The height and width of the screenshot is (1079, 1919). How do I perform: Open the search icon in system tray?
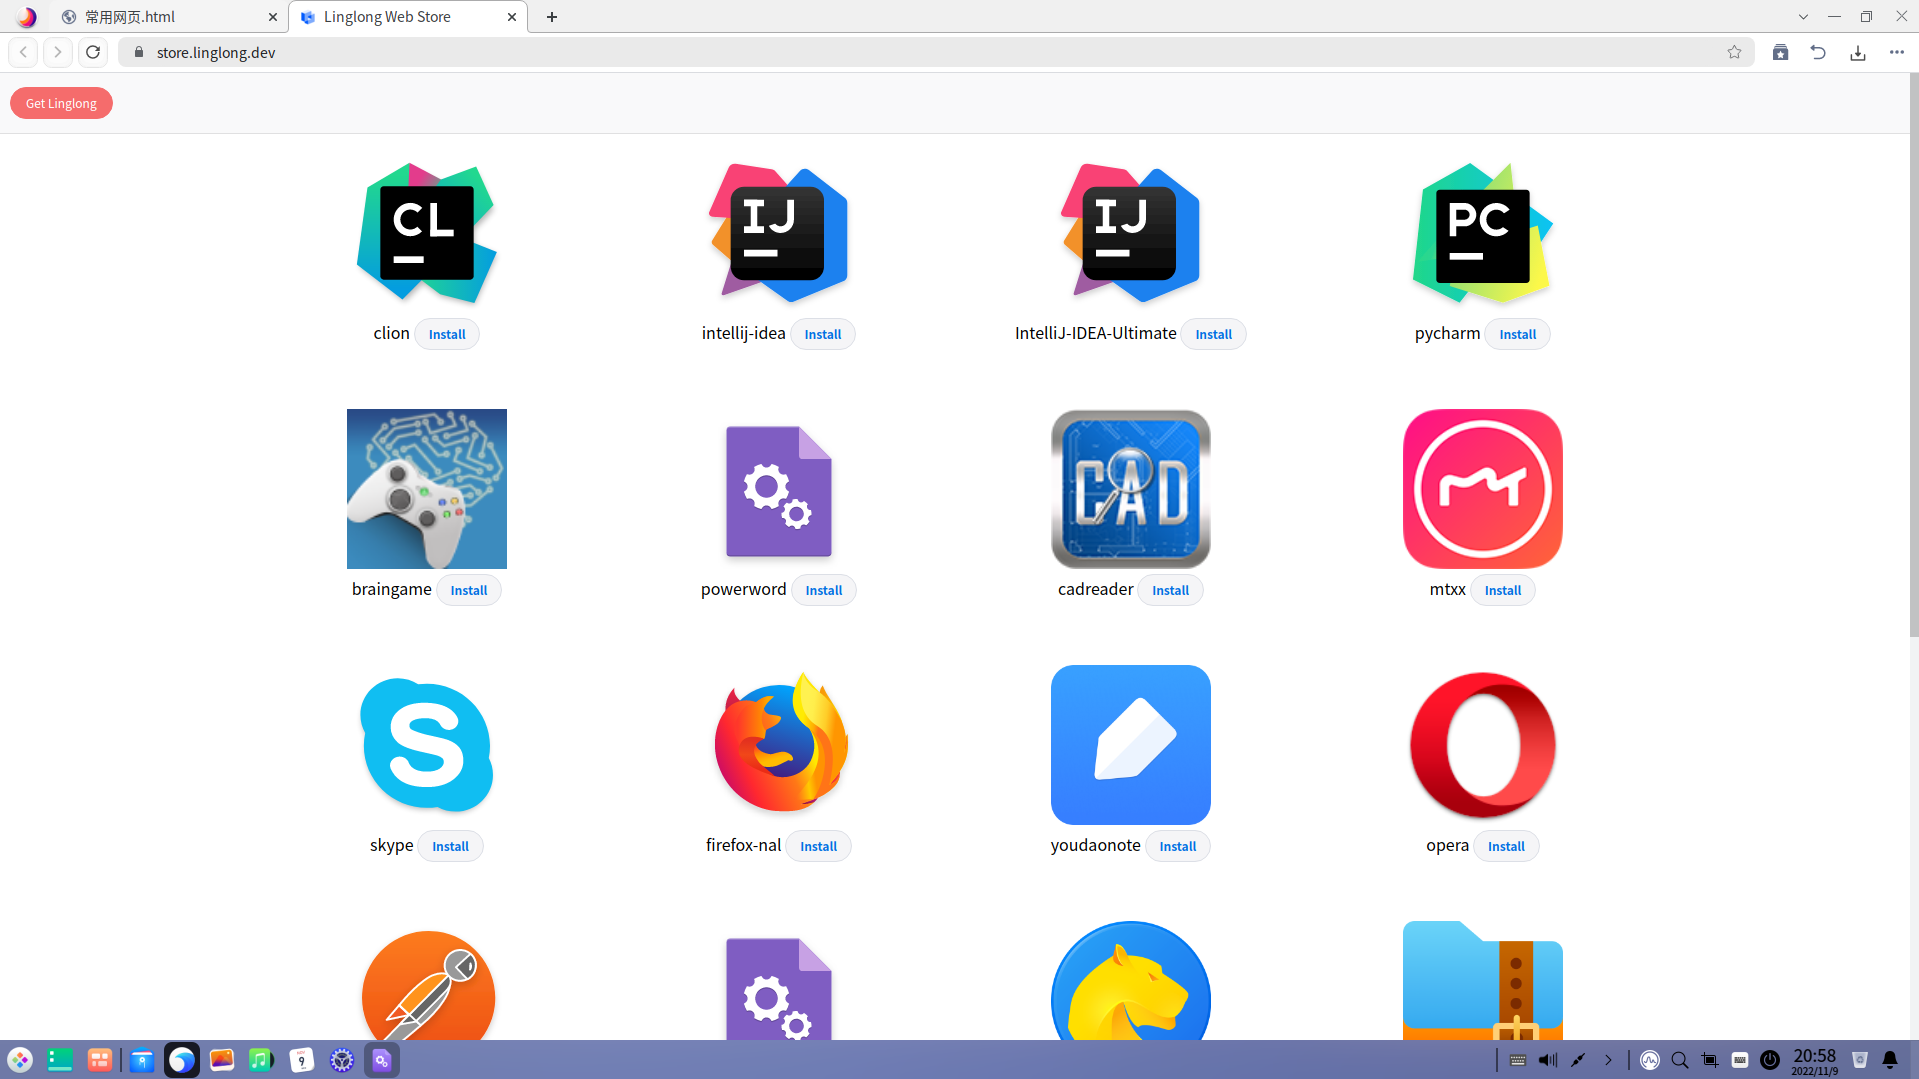pyautogui.click(x=1680, y=1060)
